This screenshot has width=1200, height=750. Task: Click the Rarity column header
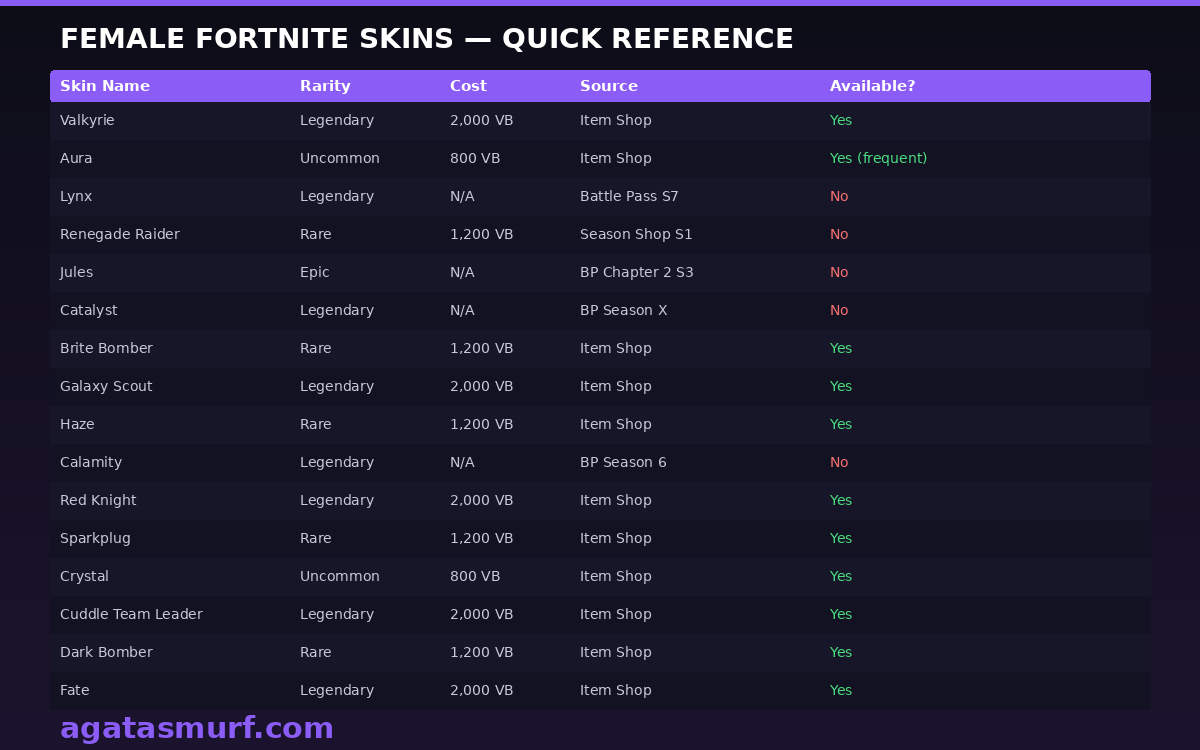pos(325,86)
